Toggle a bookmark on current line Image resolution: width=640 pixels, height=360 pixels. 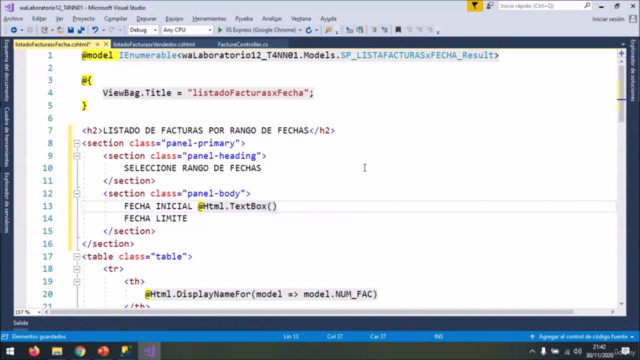398,30
